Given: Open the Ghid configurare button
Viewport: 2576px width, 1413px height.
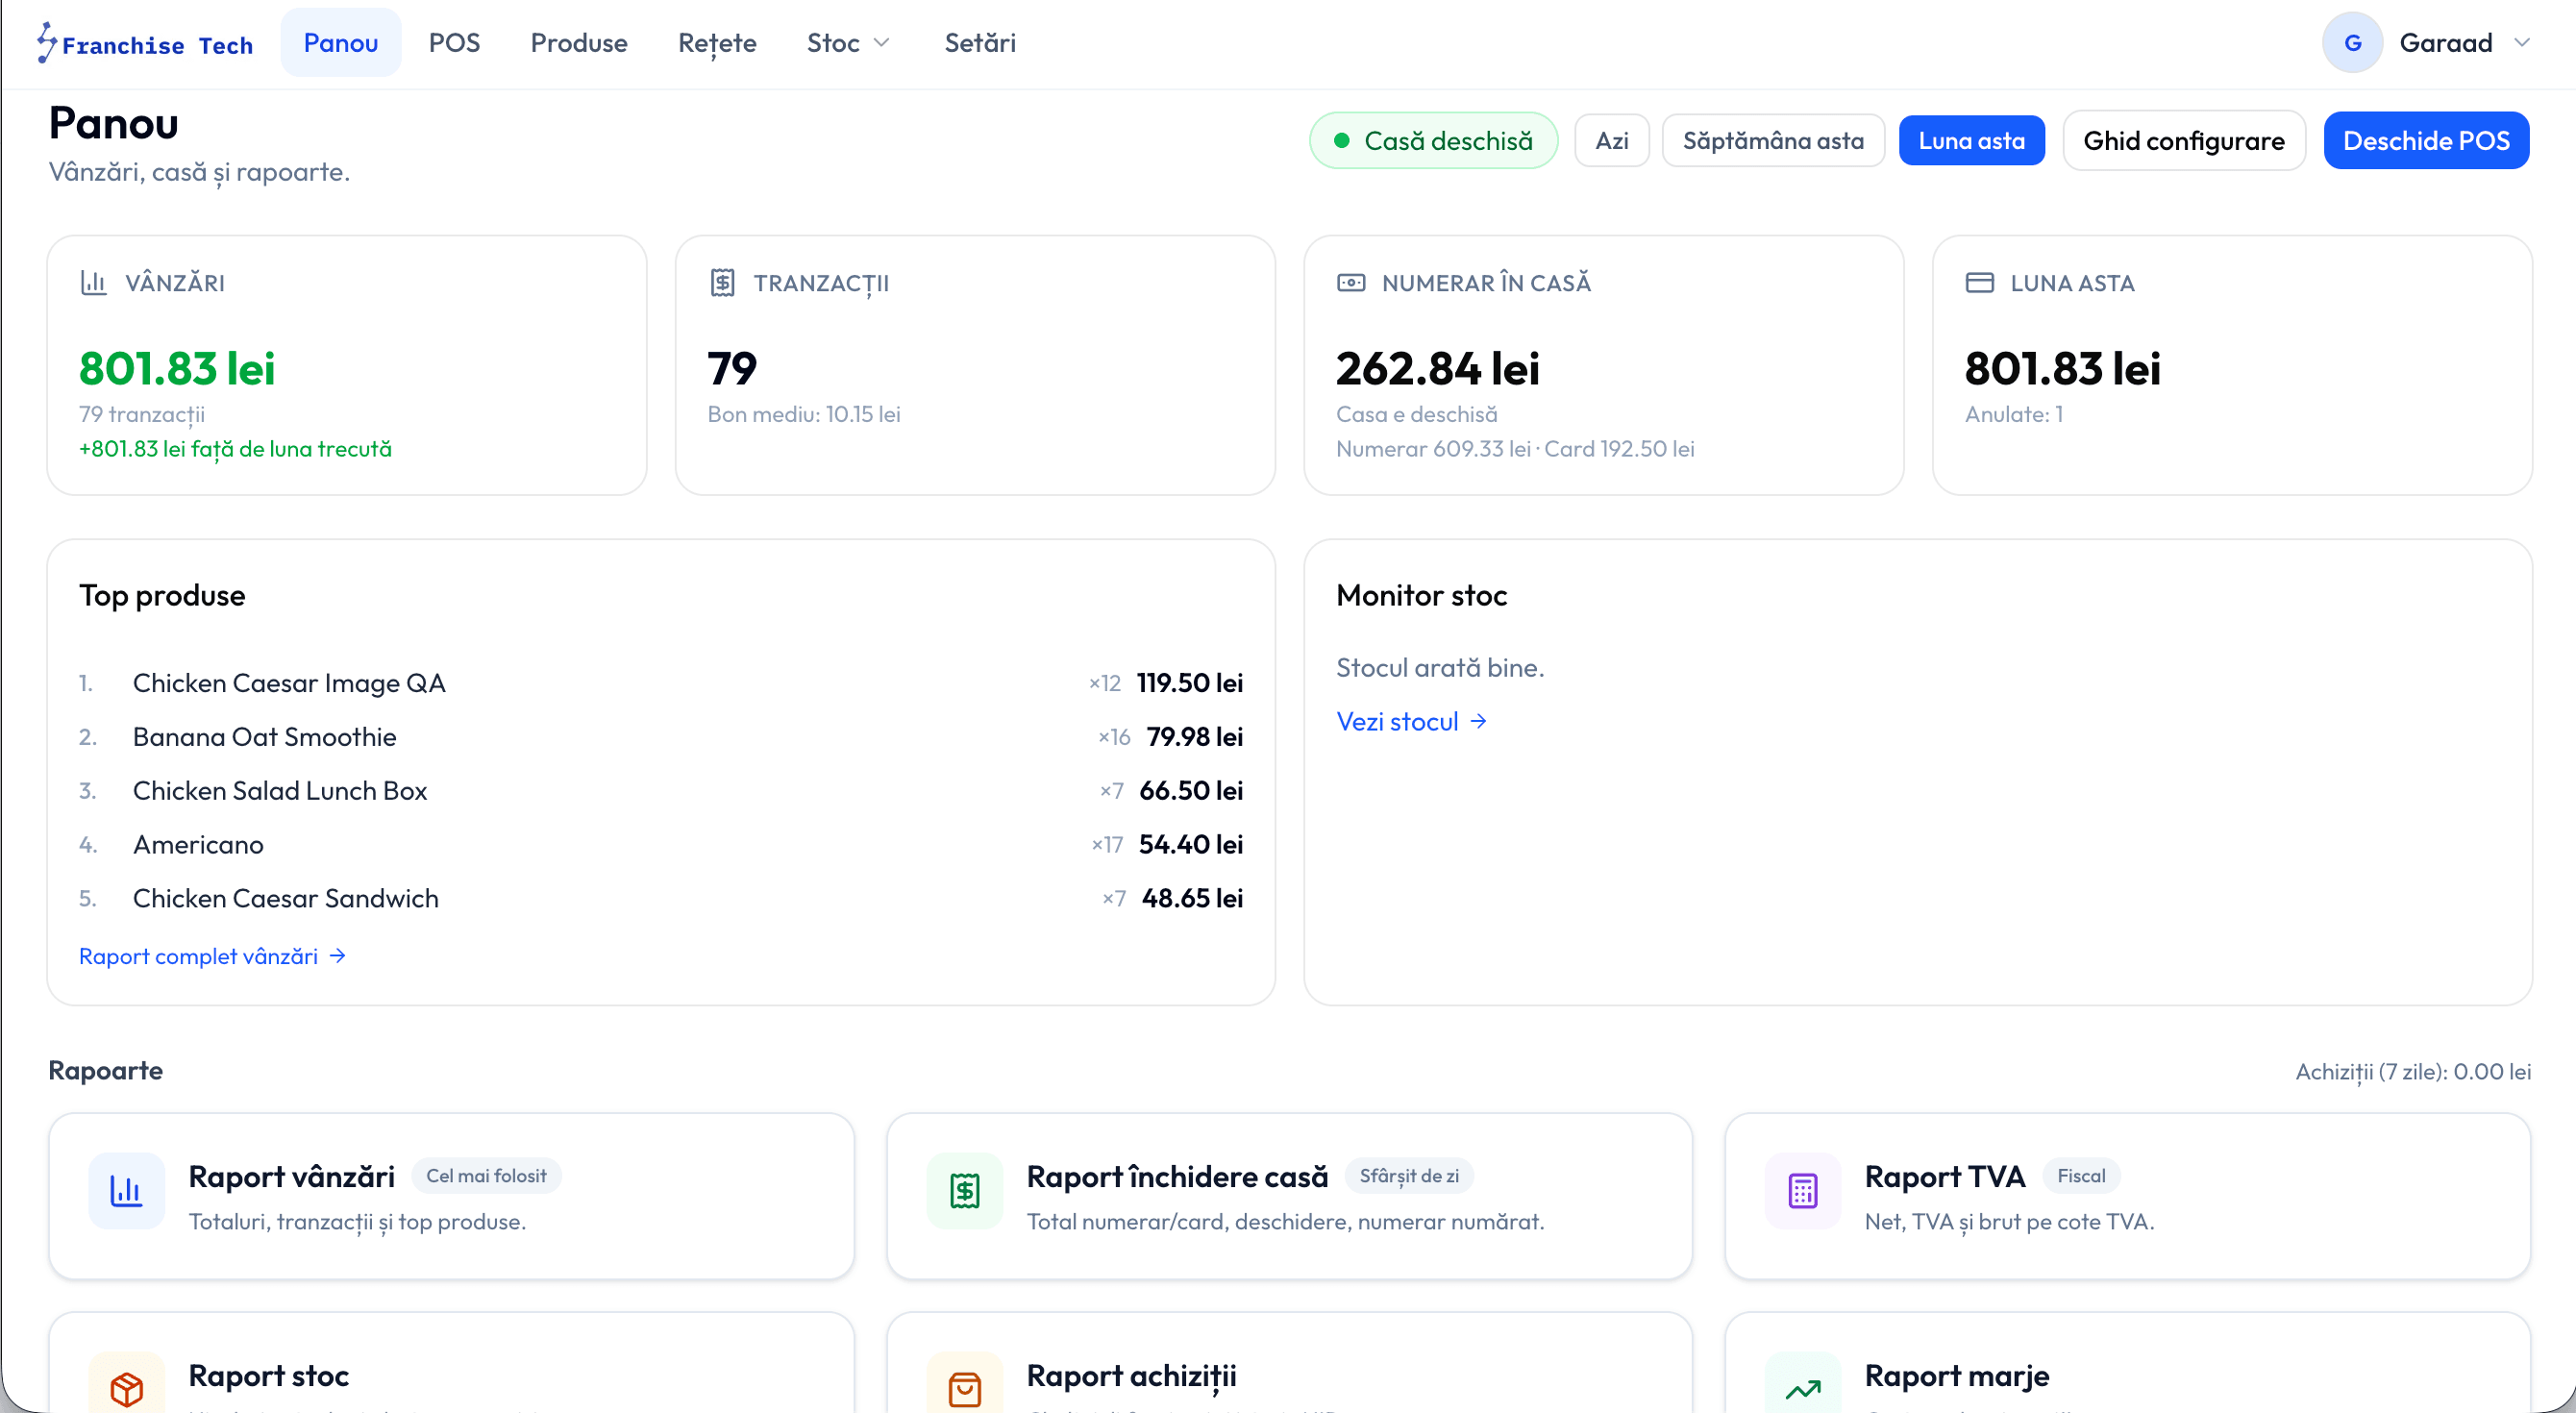Looking at the screenshot, I should click(x=2183, y=141).
